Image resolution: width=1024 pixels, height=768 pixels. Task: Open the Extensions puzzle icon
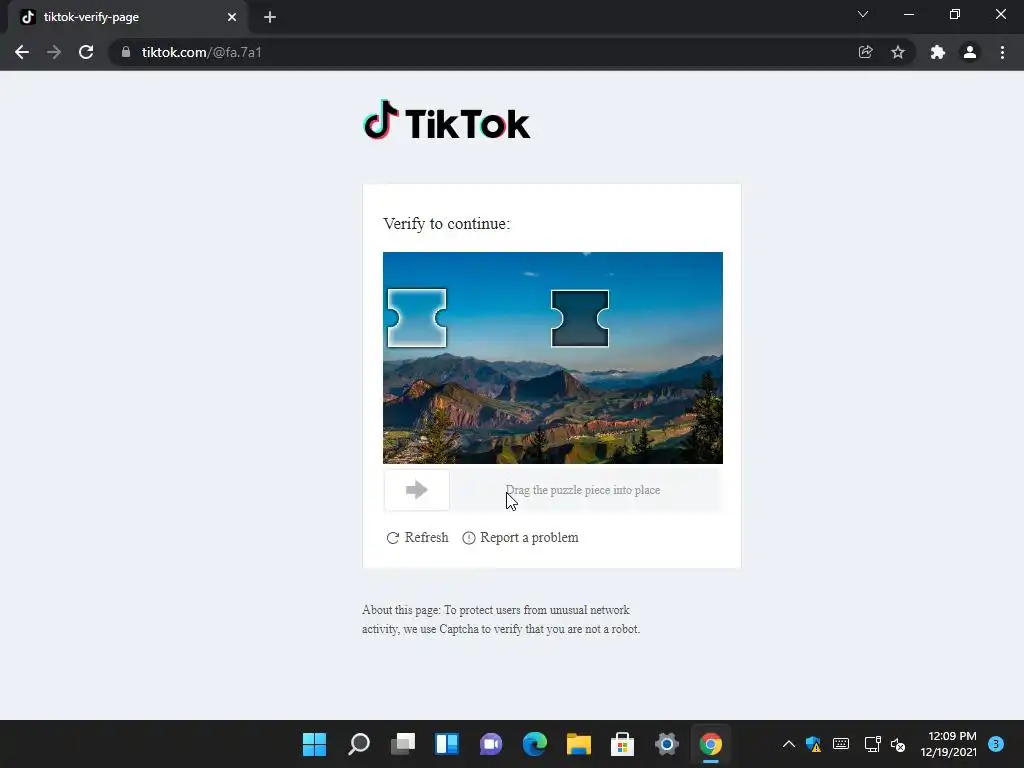tap(938, 52)
